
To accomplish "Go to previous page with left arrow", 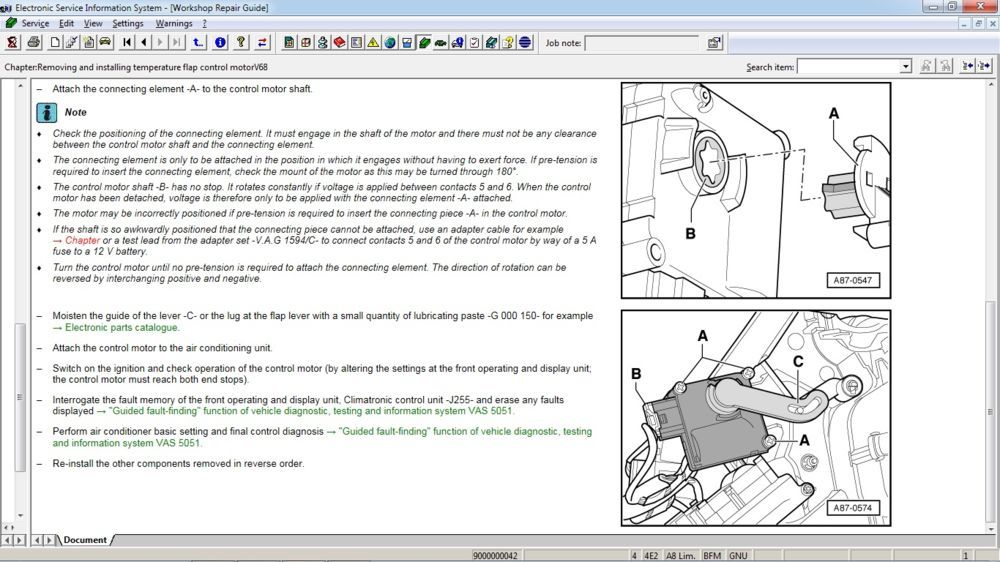I will click(x=143, y=43).
